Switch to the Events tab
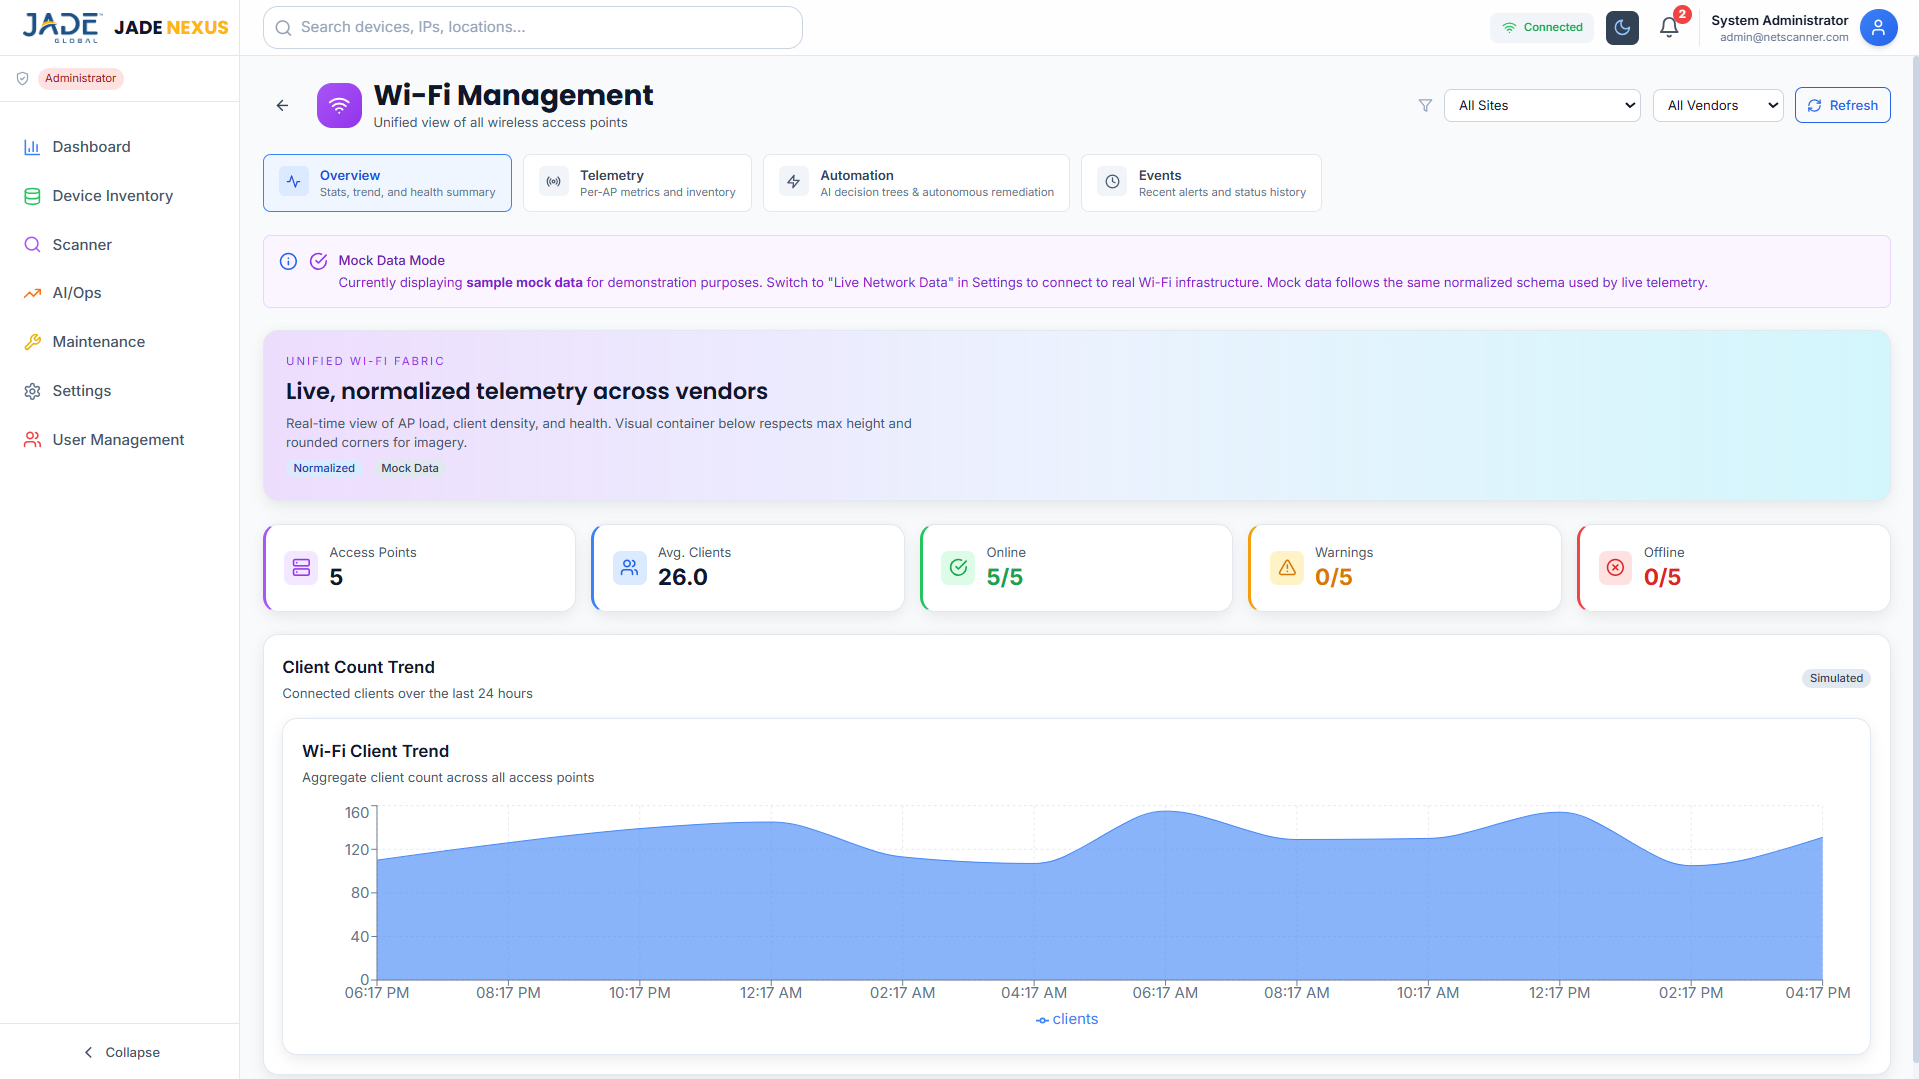This screenshot has height=1079, width=1919. 1201,183
